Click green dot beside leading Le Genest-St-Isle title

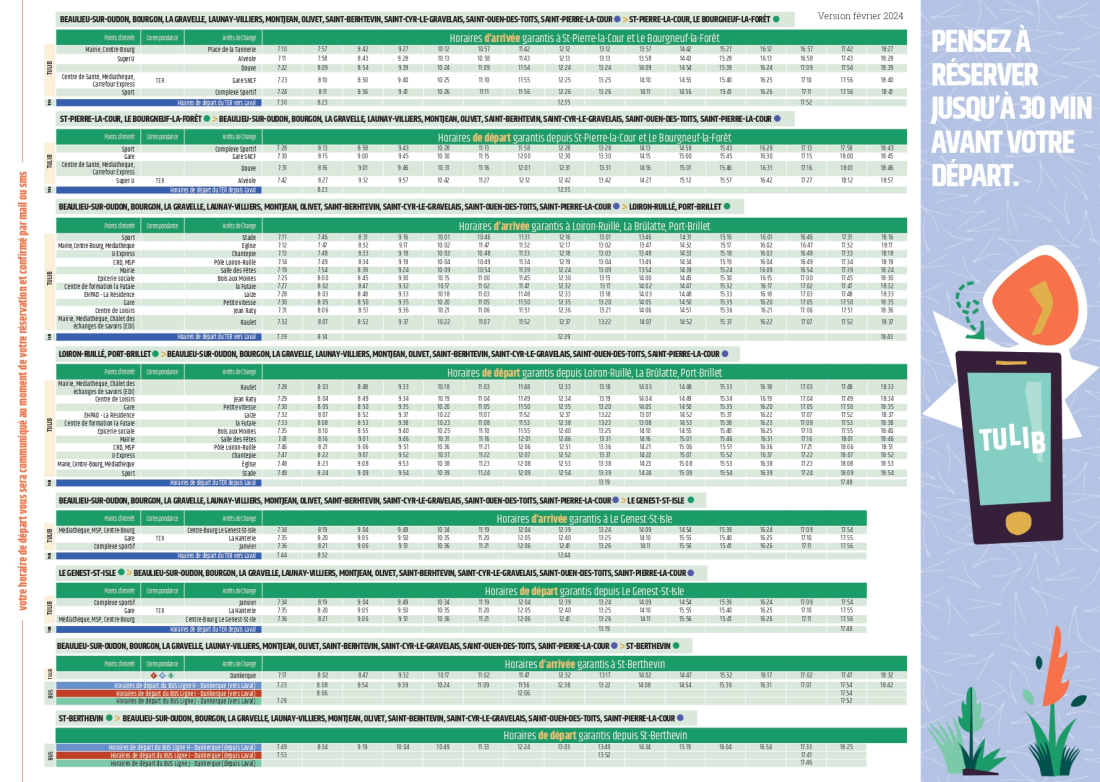tap(121, 572)
